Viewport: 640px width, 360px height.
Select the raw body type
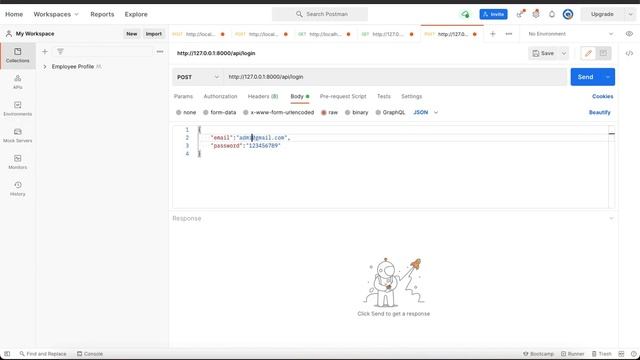tap(329, 112)
